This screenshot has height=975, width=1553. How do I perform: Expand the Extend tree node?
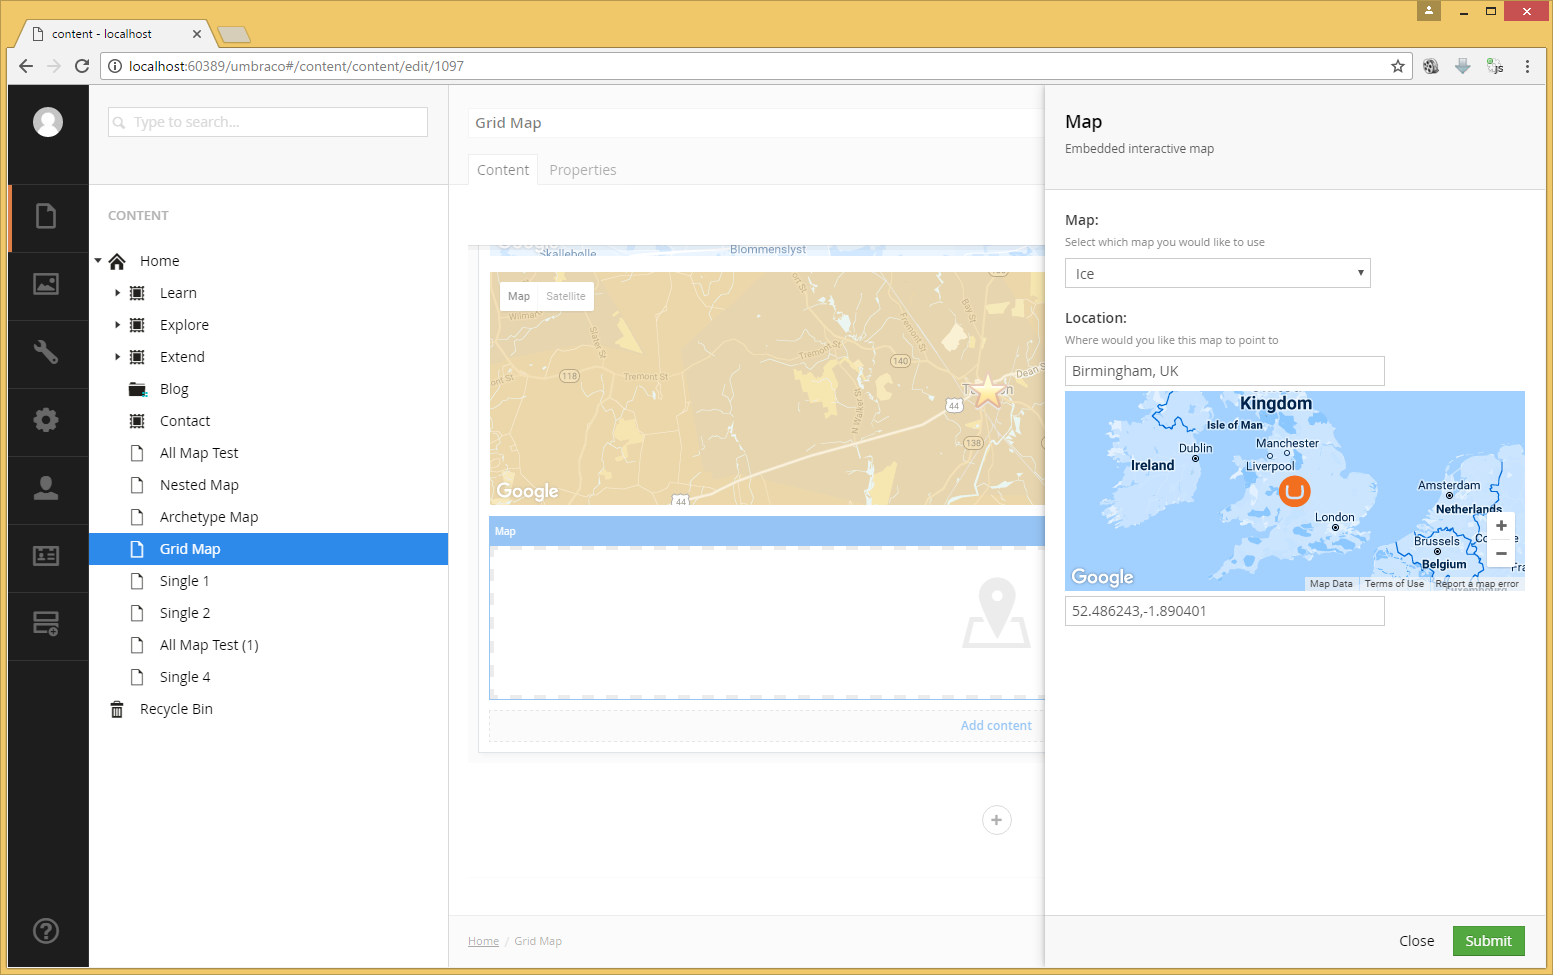click(117, 357)
